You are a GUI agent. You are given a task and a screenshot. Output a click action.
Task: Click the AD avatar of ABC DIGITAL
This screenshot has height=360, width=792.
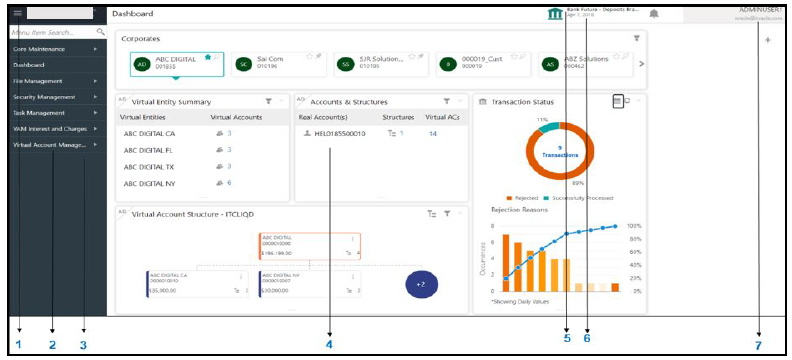point(143,65)
